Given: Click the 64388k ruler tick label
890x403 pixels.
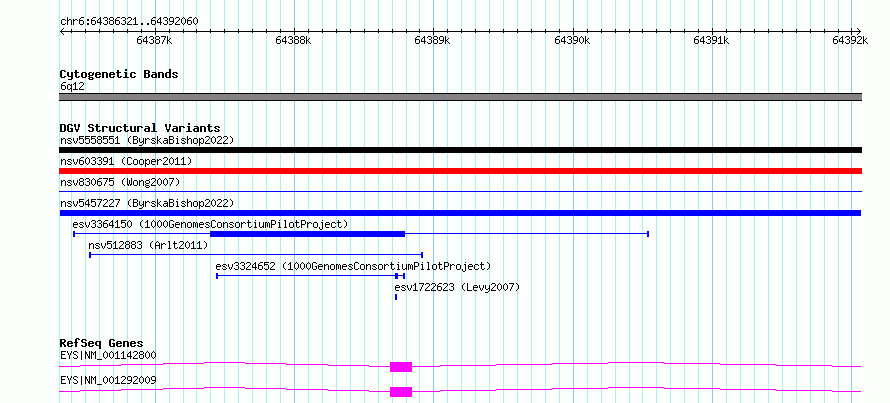Looking at the screenshot, I should point(294,40).
